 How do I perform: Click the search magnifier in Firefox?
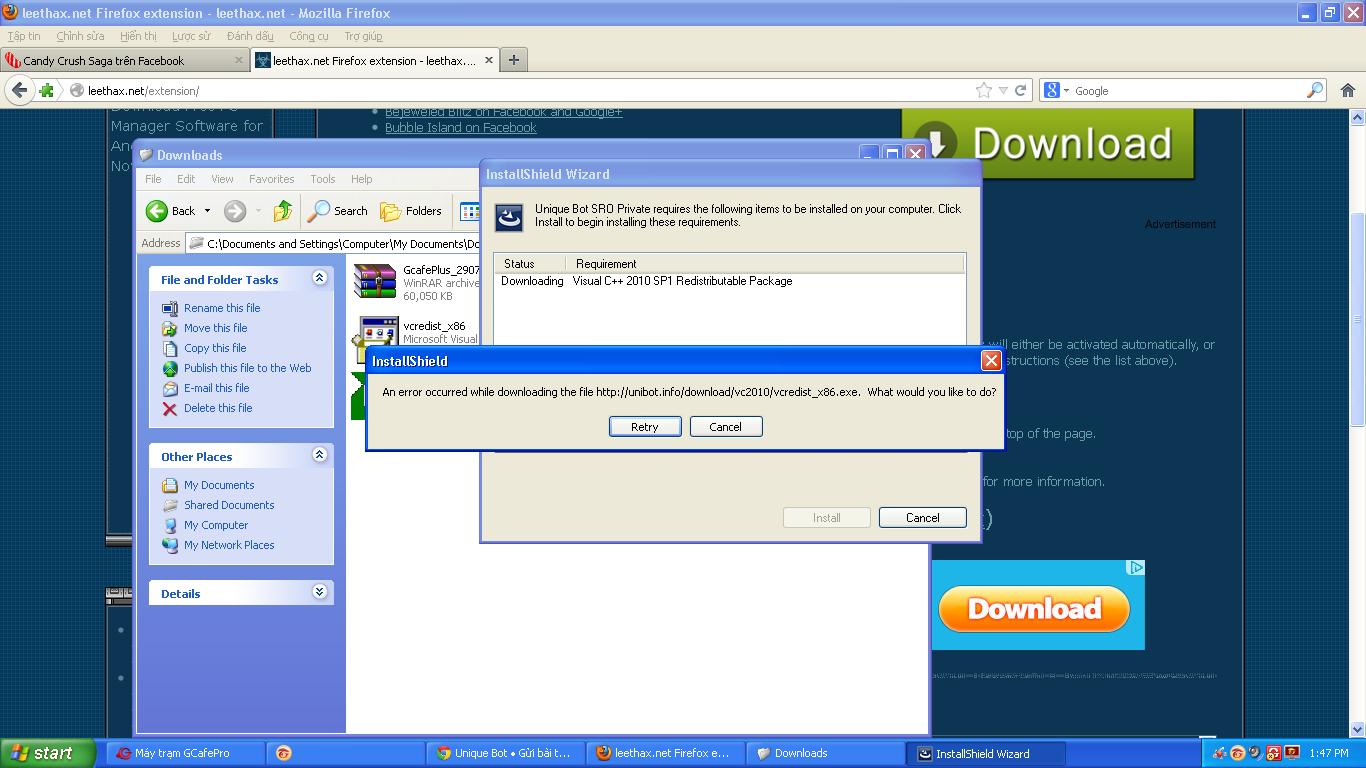pyautogui.click(x=1315, y=90)
